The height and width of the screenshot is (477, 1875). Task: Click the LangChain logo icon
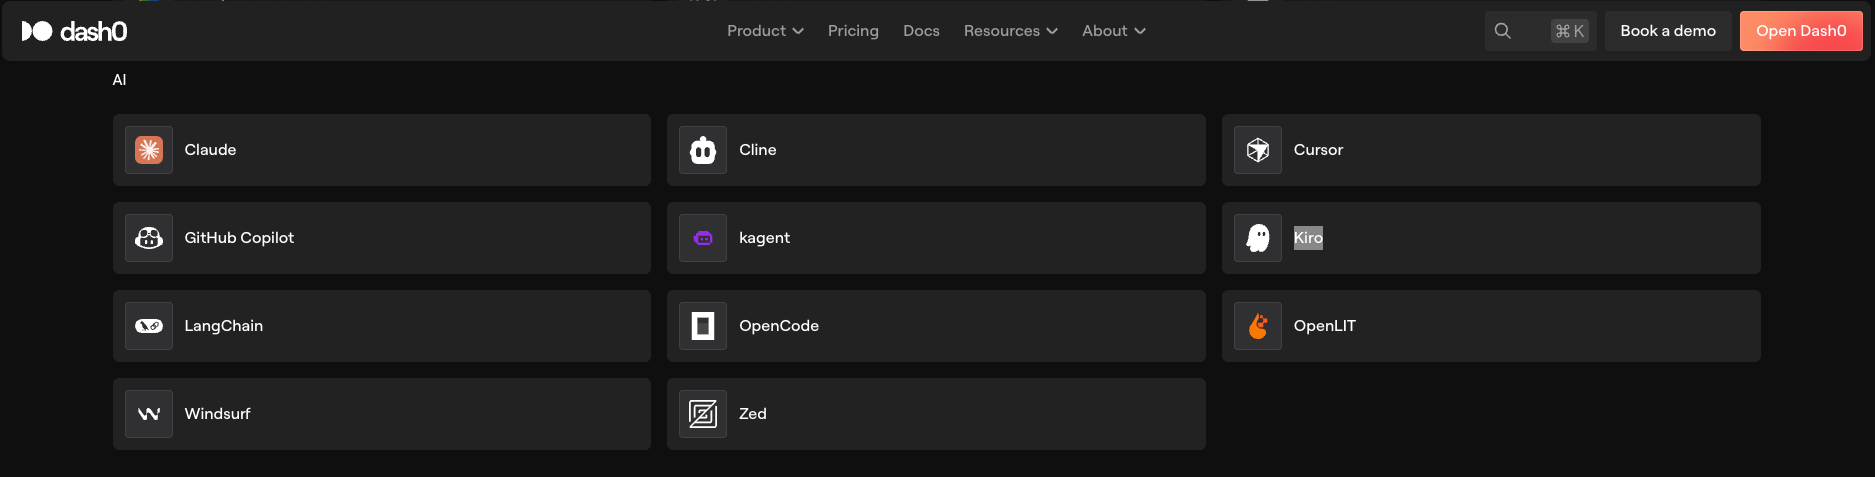(x=149, y=326)
